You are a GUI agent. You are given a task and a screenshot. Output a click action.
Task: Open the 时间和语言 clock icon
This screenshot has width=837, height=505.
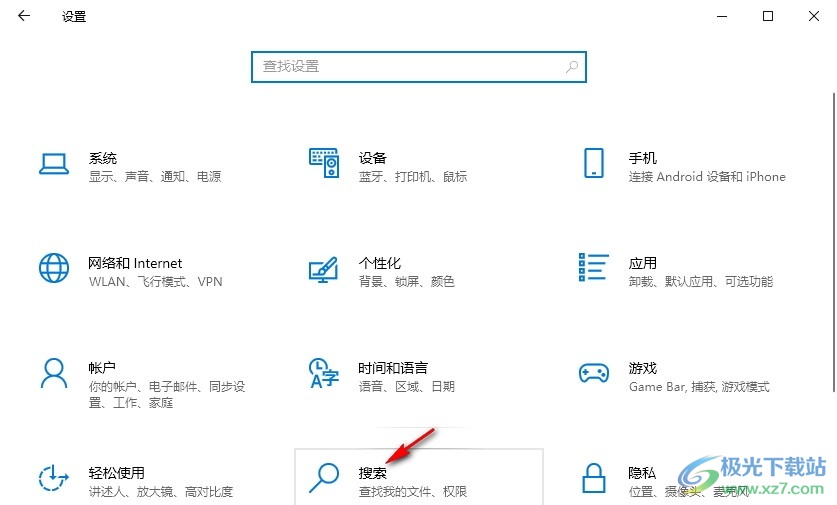pos(324,373)
